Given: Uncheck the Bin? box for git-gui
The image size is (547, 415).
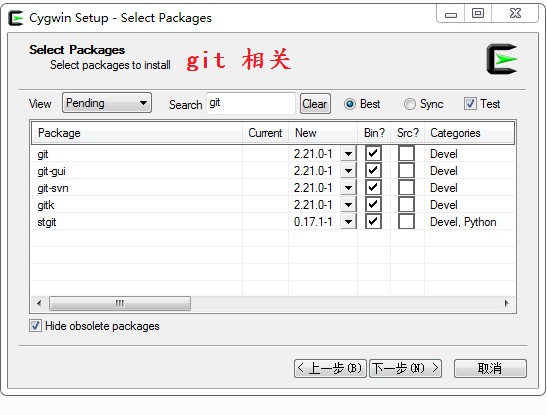Looking at the screenshot, I should point(373,170).
